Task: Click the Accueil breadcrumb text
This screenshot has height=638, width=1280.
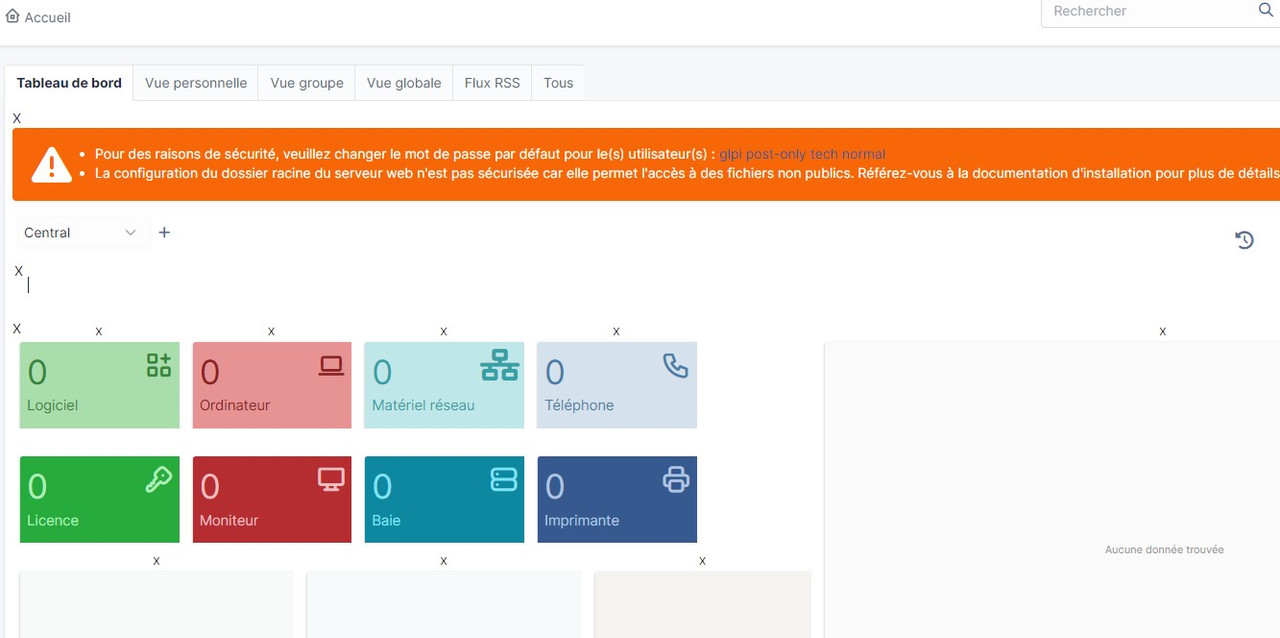Action: [x=47, y=18]
